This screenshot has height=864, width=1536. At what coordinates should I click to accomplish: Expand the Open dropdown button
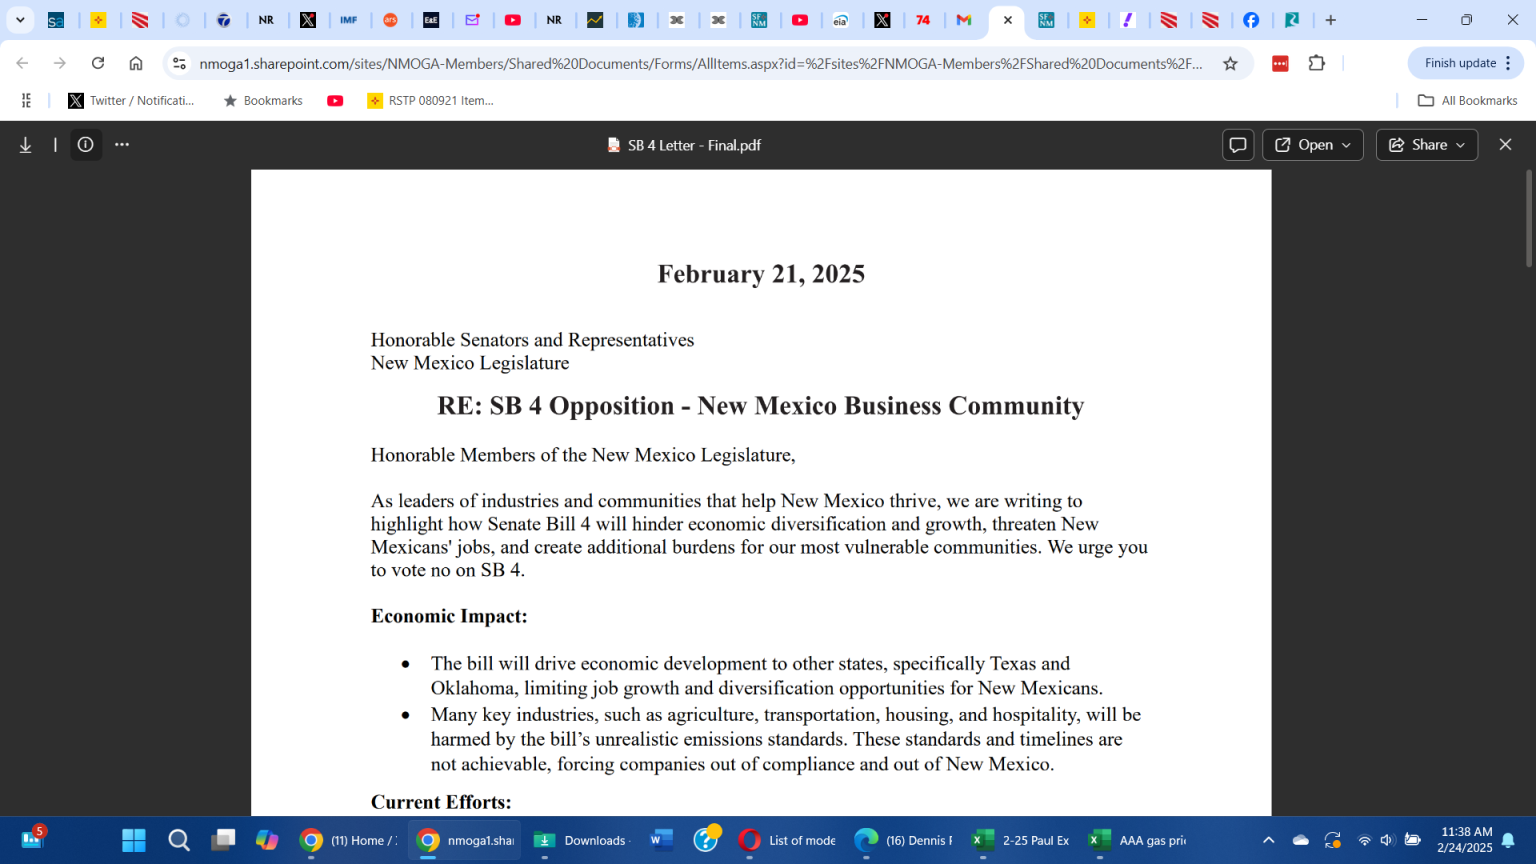point(1312,145)
